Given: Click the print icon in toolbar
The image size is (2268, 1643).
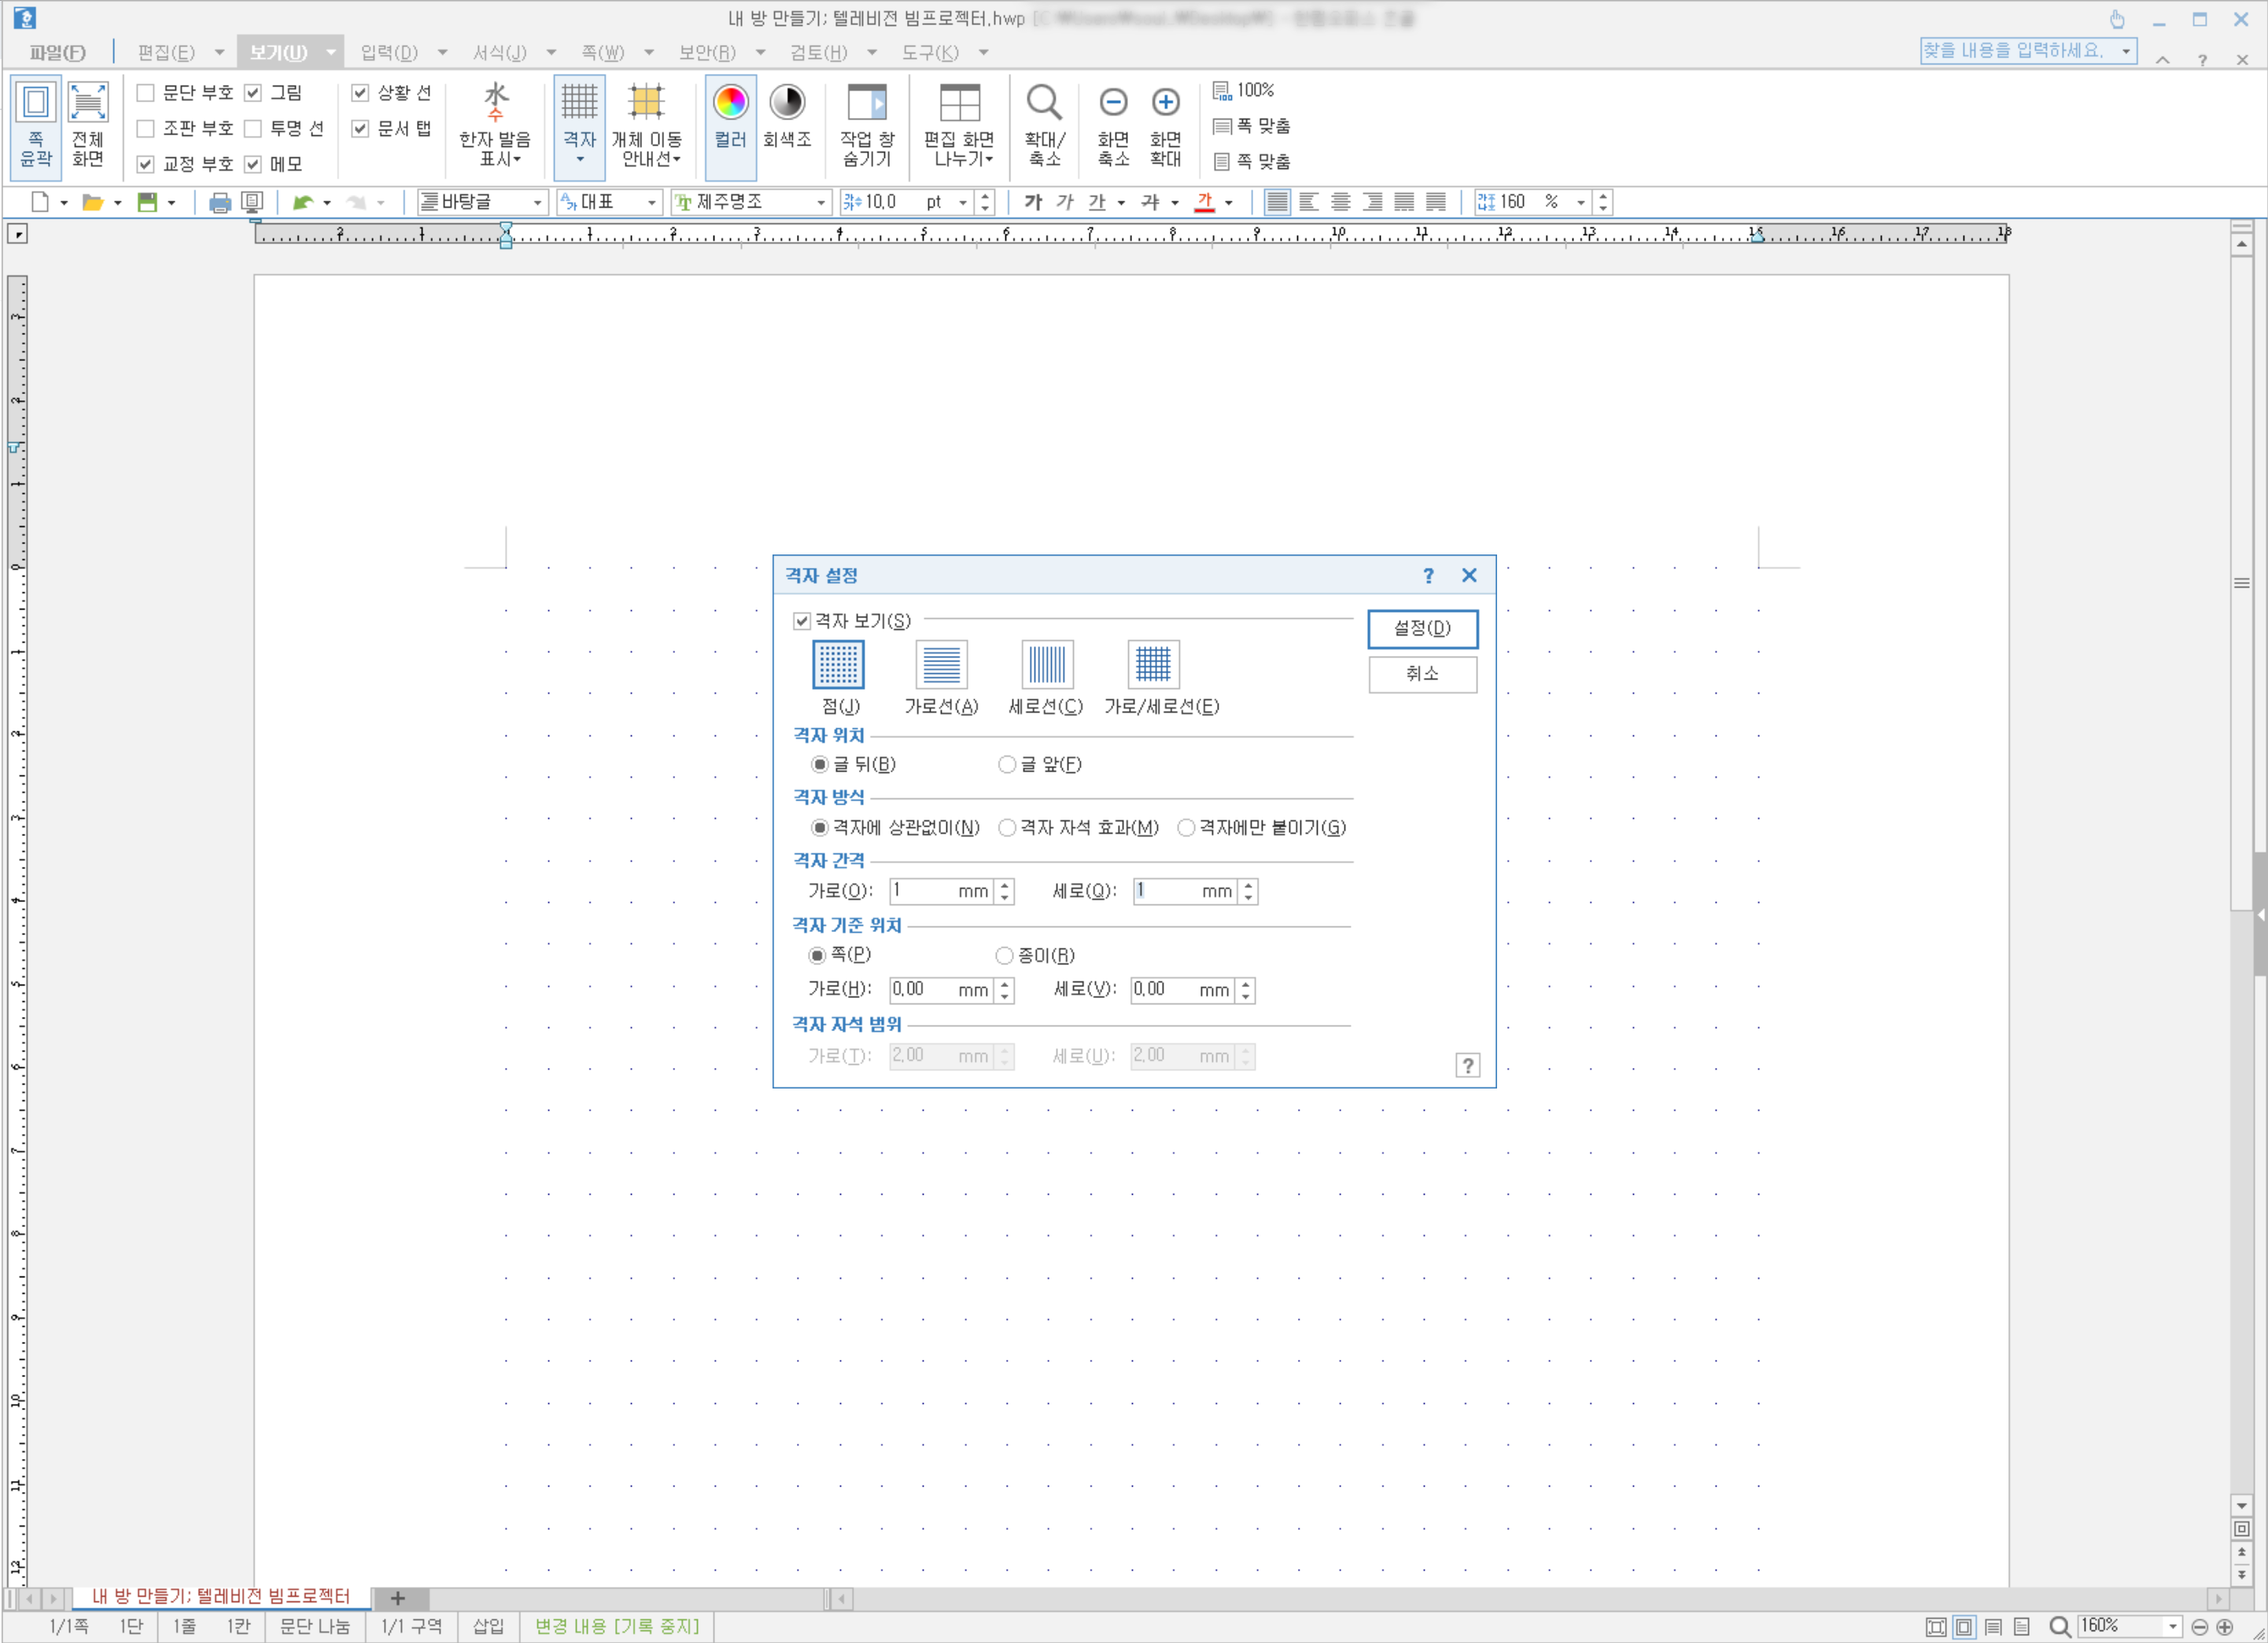Looking at the screenshot, I should pyautogui.click(x=219, y=203).
